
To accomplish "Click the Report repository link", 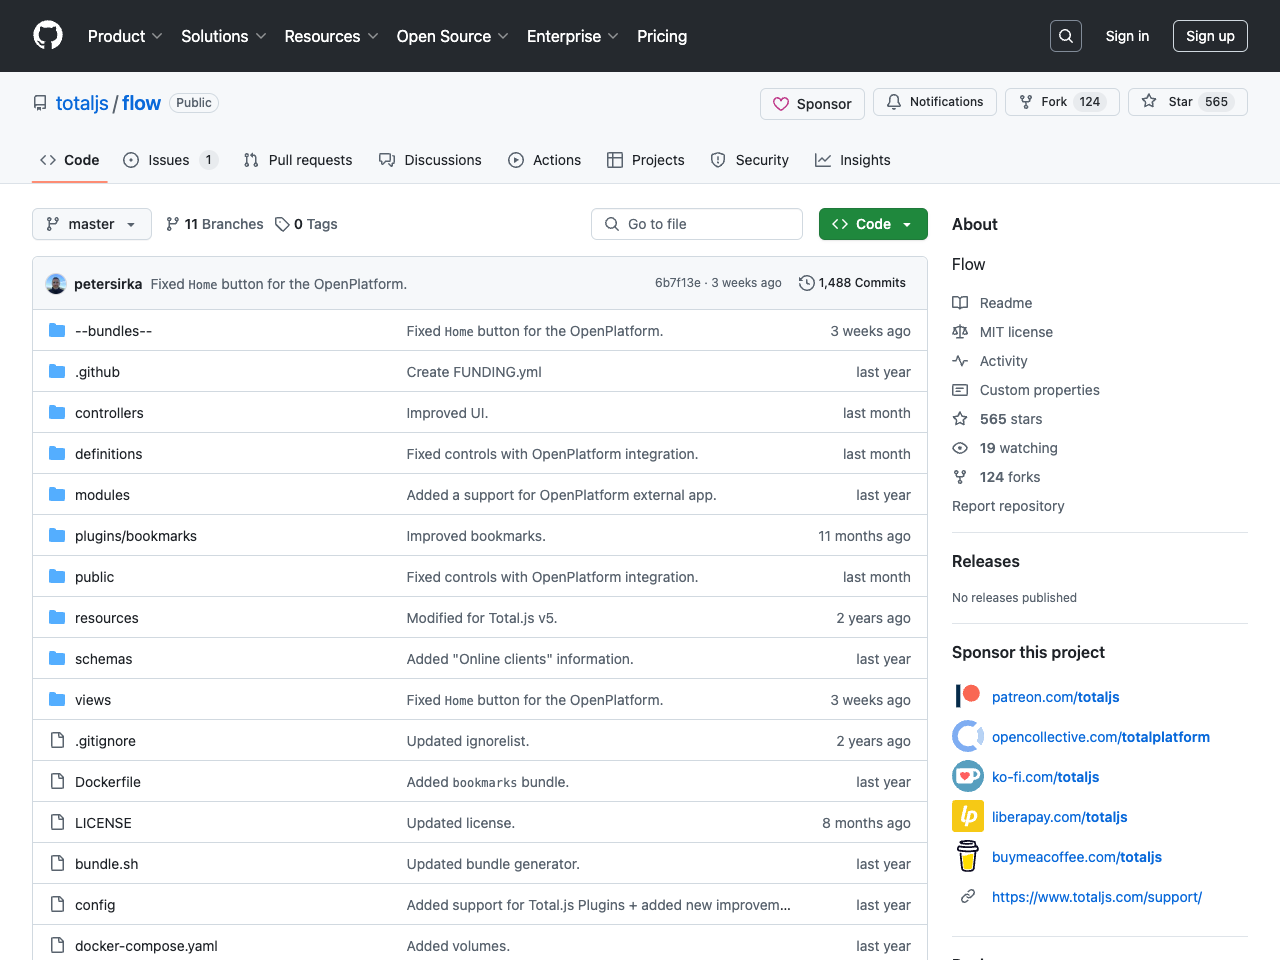I will tap(1008, 506).
